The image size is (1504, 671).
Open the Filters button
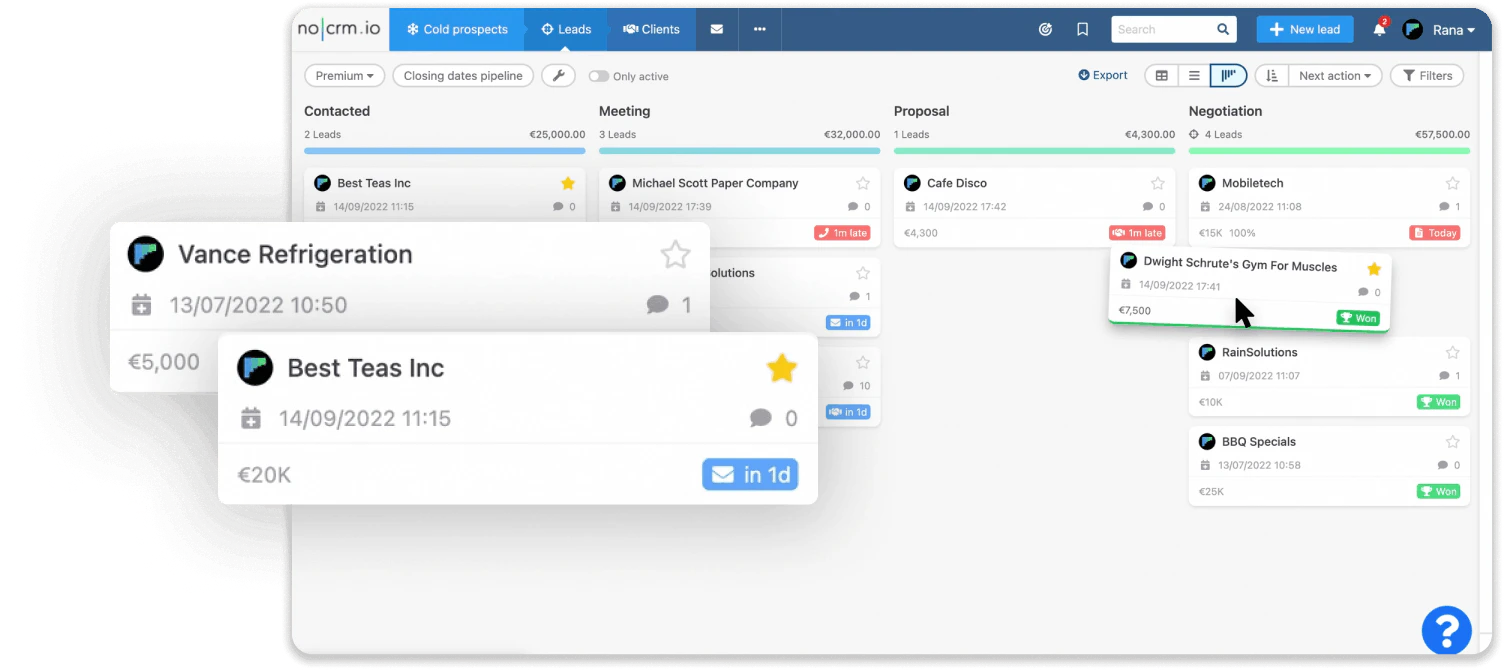pos(1427,76)
